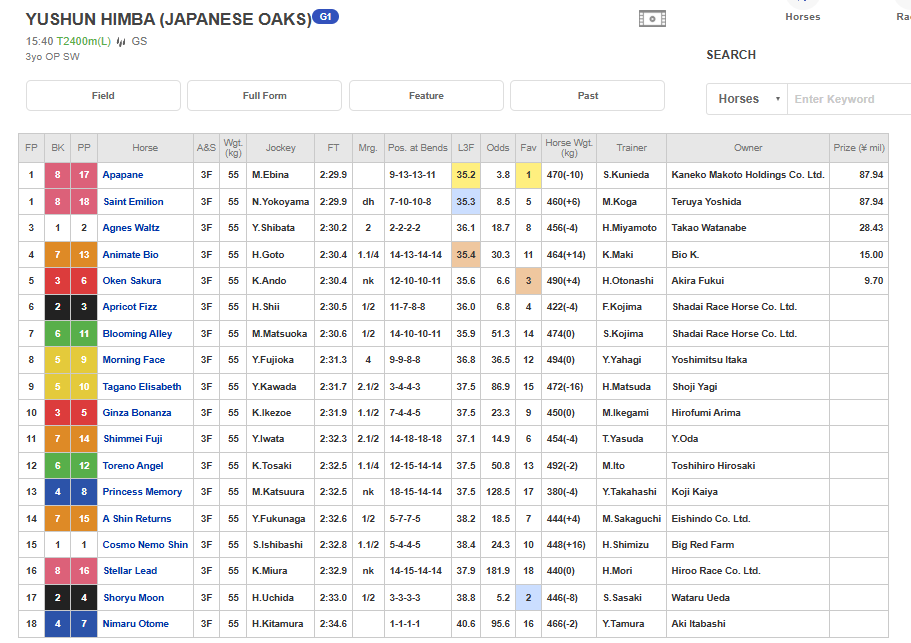Click blue 35.3 L3F cell for Saint Emilion
911x643 pixels.
click(x=466, y=202)
